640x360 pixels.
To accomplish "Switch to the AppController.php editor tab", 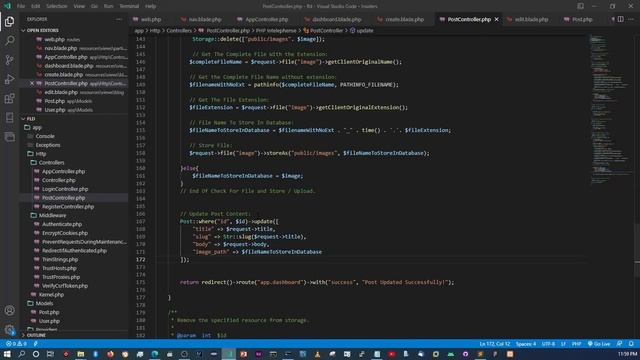I will (266, 19).
